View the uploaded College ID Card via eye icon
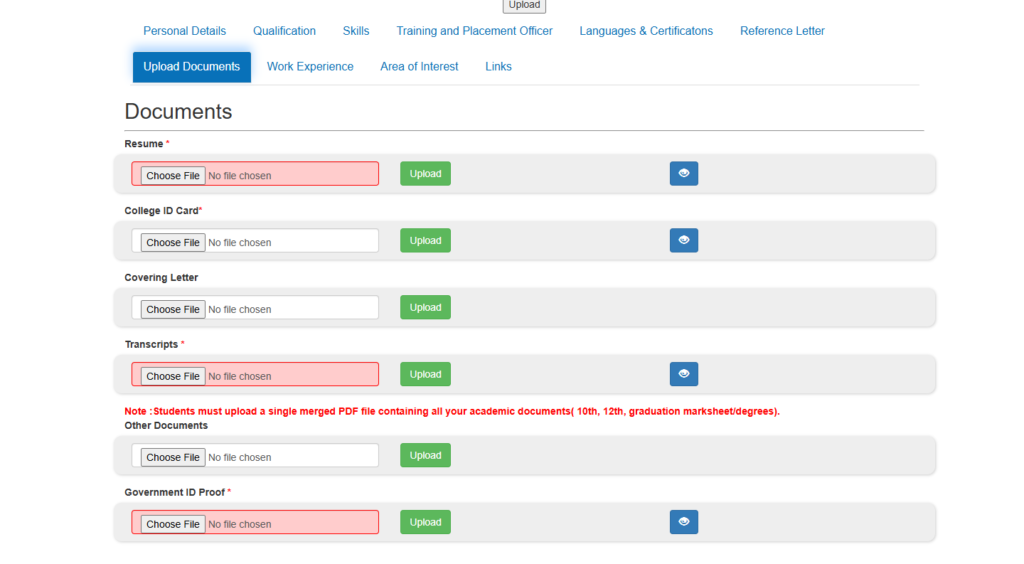 click(683, 241)
